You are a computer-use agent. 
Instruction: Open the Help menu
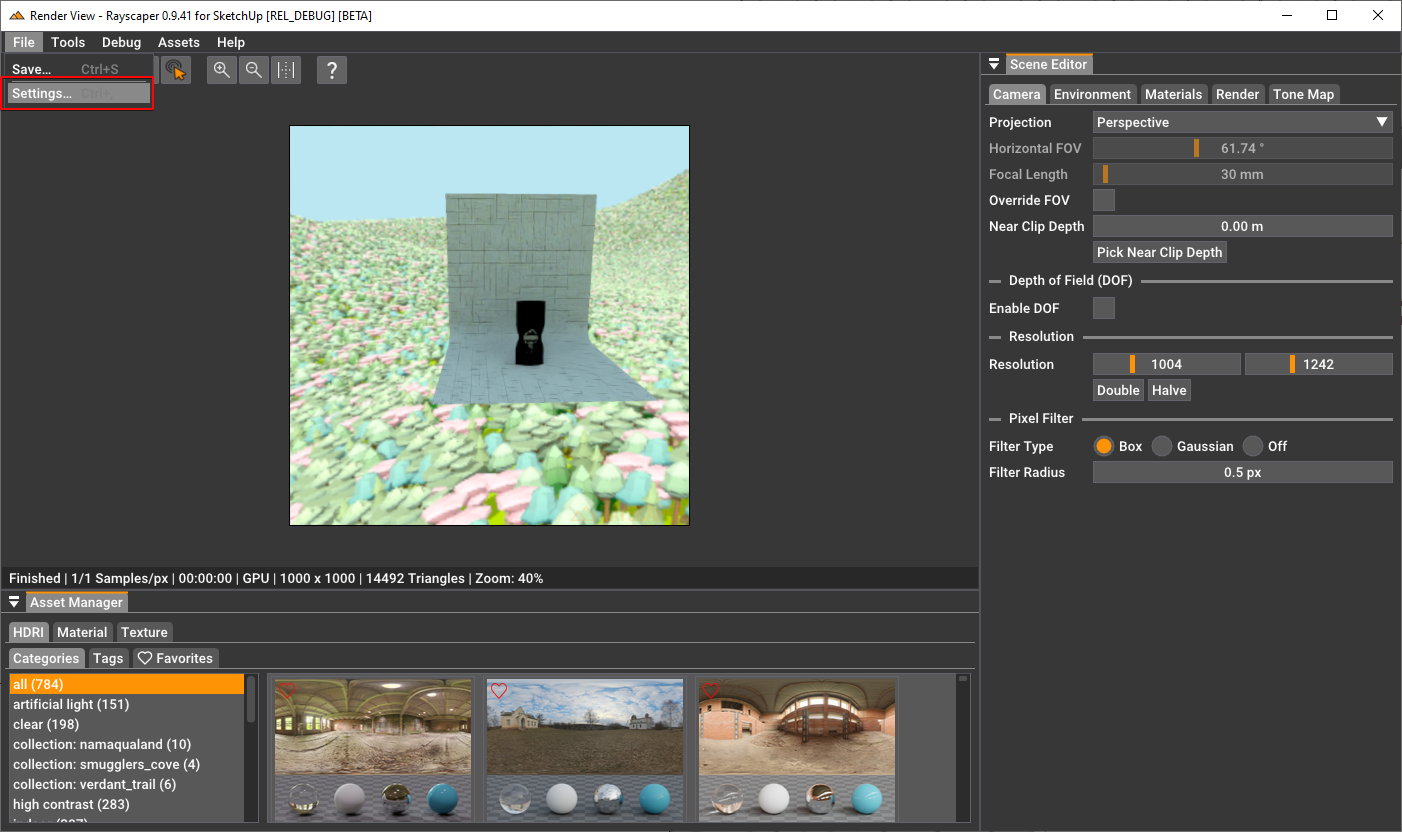231,42
